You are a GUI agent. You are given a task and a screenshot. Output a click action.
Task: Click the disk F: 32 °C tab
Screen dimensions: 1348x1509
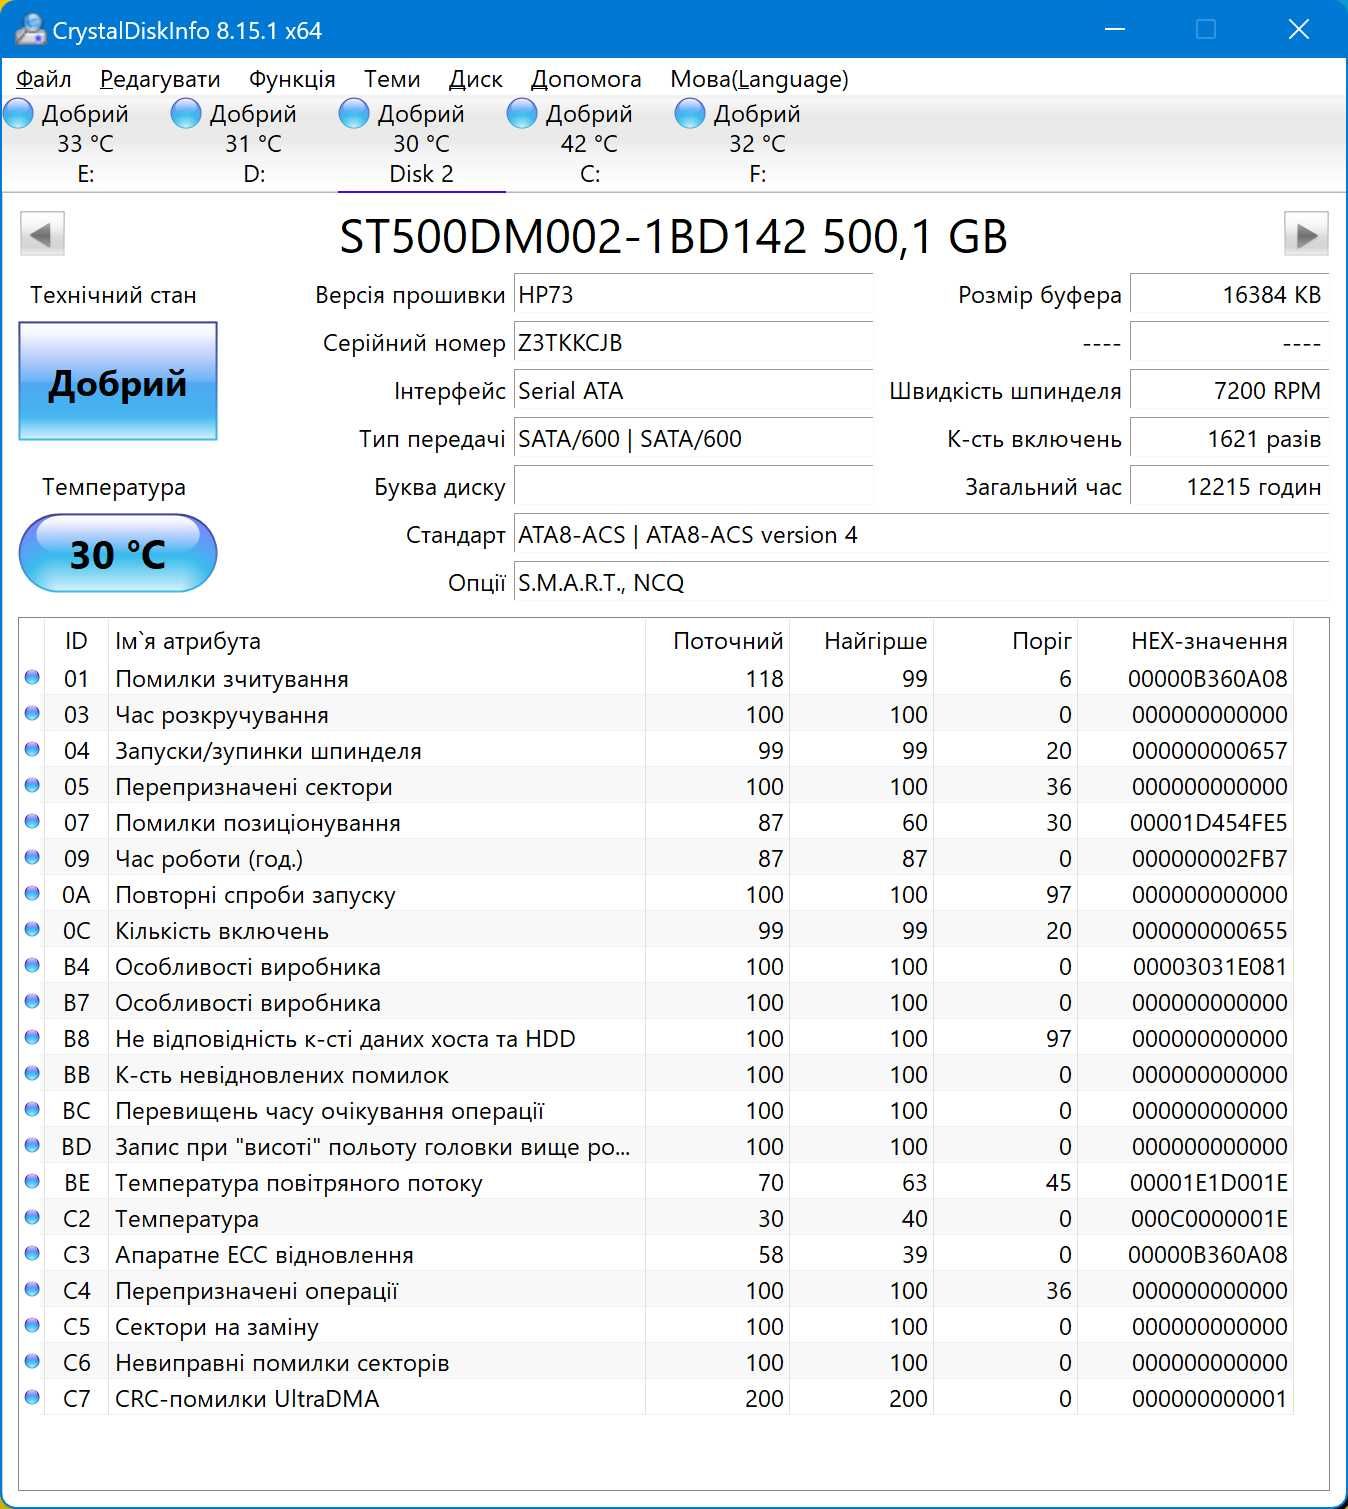click(758, 143)
